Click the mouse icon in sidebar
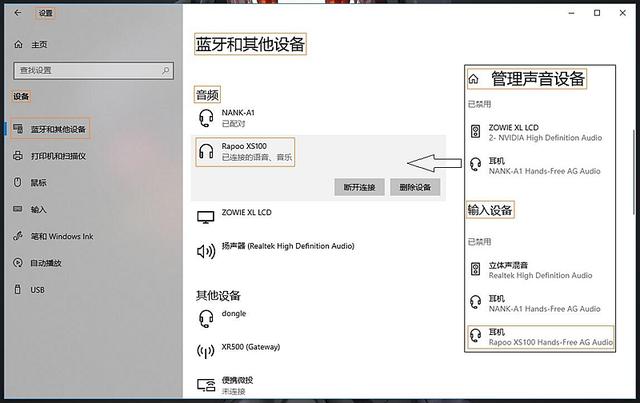 (x=18, y=182)
